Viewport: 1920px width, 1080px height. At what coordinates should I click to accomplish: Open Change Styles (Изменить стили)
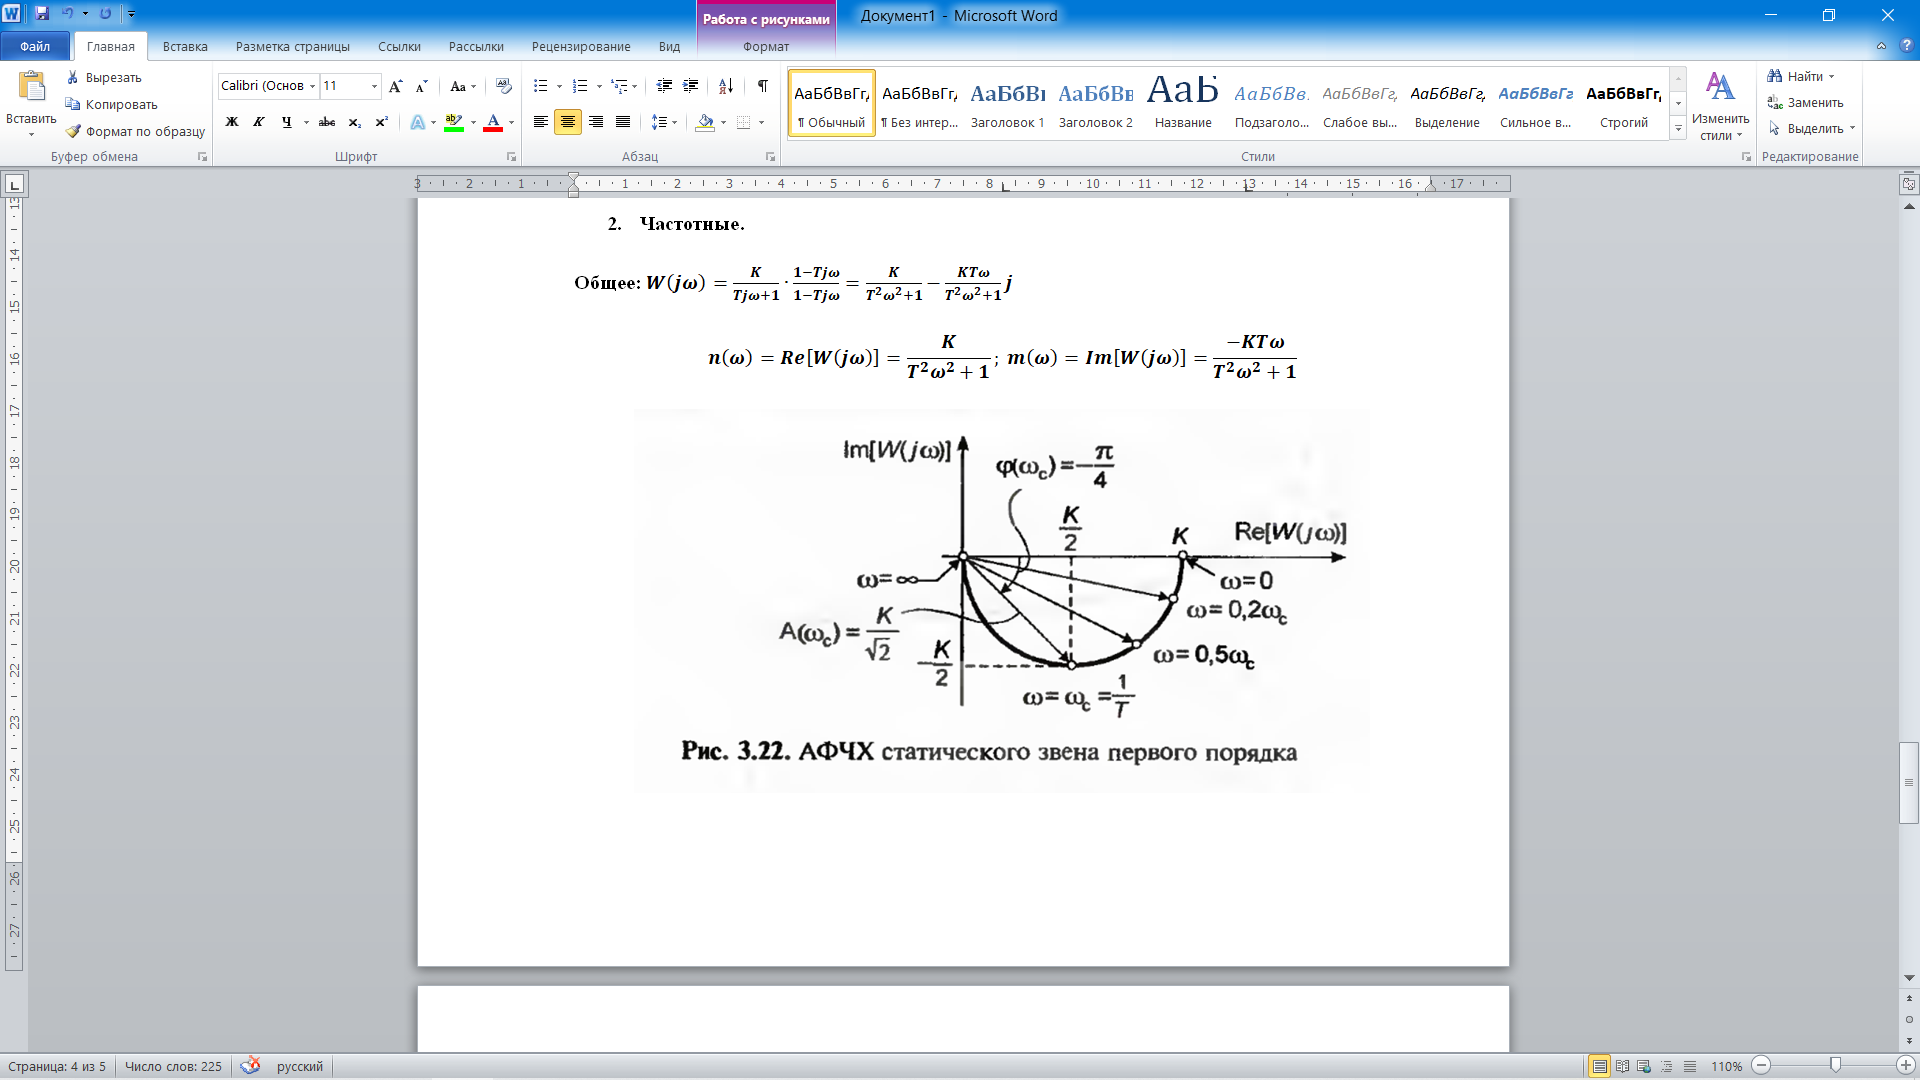pos(1720,105)
